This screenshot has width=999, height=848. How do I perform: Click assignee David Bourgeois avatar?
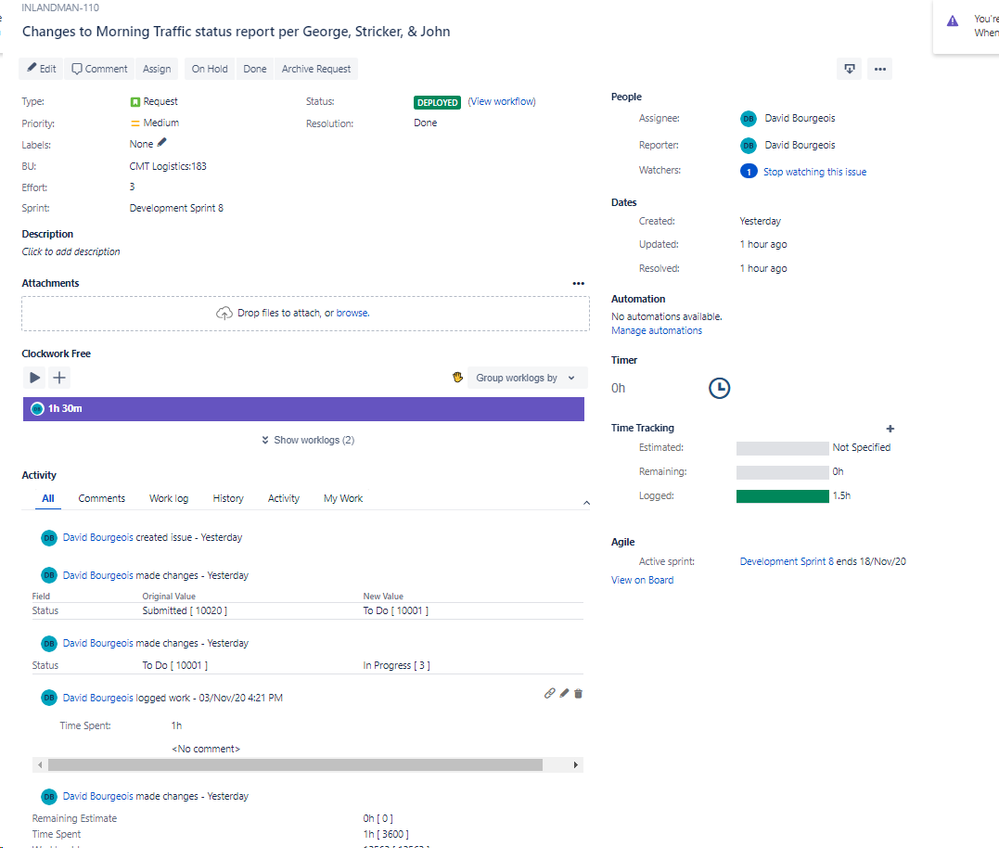749,119
